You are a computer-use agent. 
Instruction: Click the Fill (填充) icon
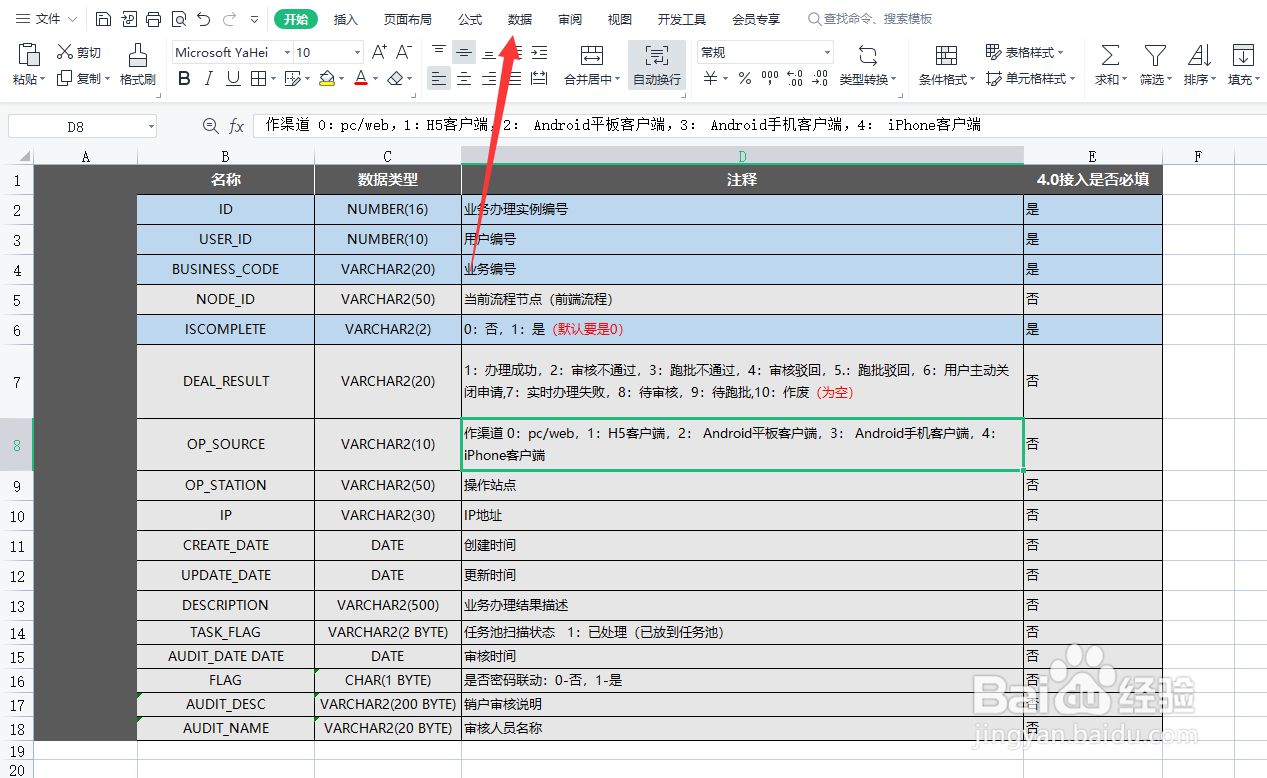pyautogui.click(x=1243, y=56)
